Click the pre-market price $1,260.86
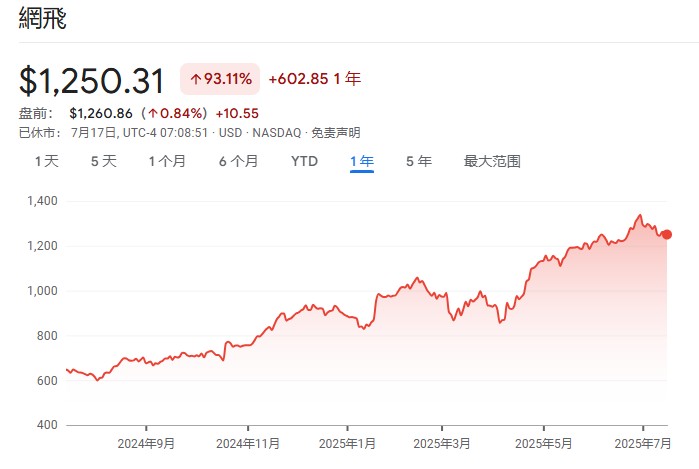Screen dimensions: 699x469 101,113
